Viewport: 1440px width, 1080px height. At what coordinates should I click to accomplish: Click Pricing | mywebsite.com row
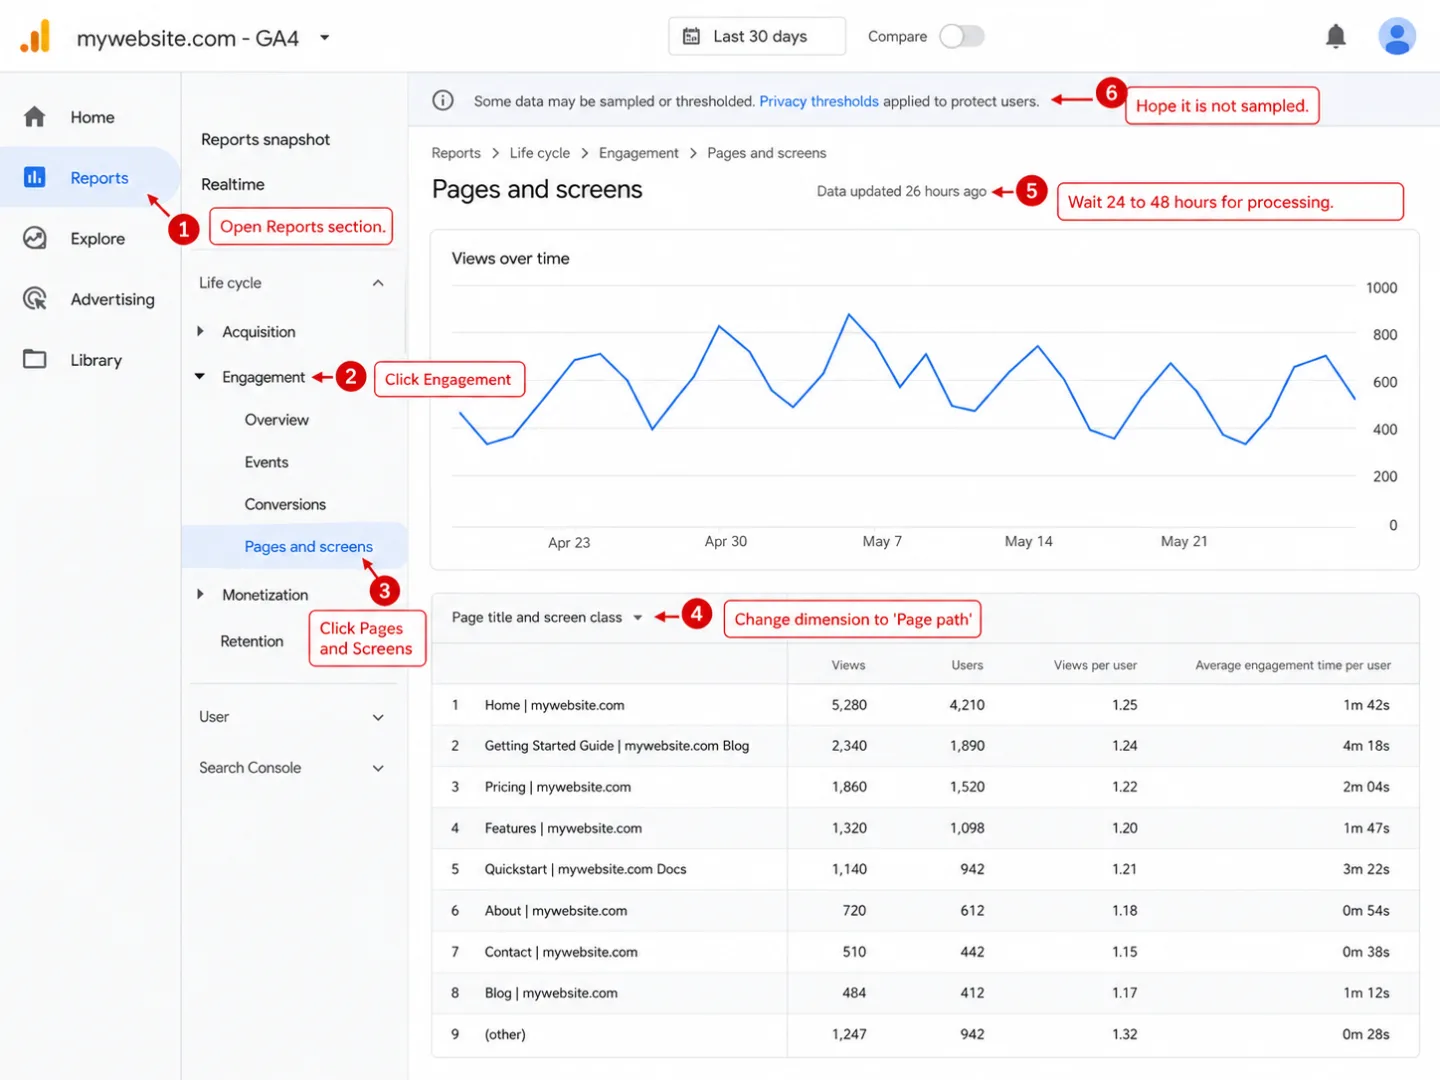point(925,787)
